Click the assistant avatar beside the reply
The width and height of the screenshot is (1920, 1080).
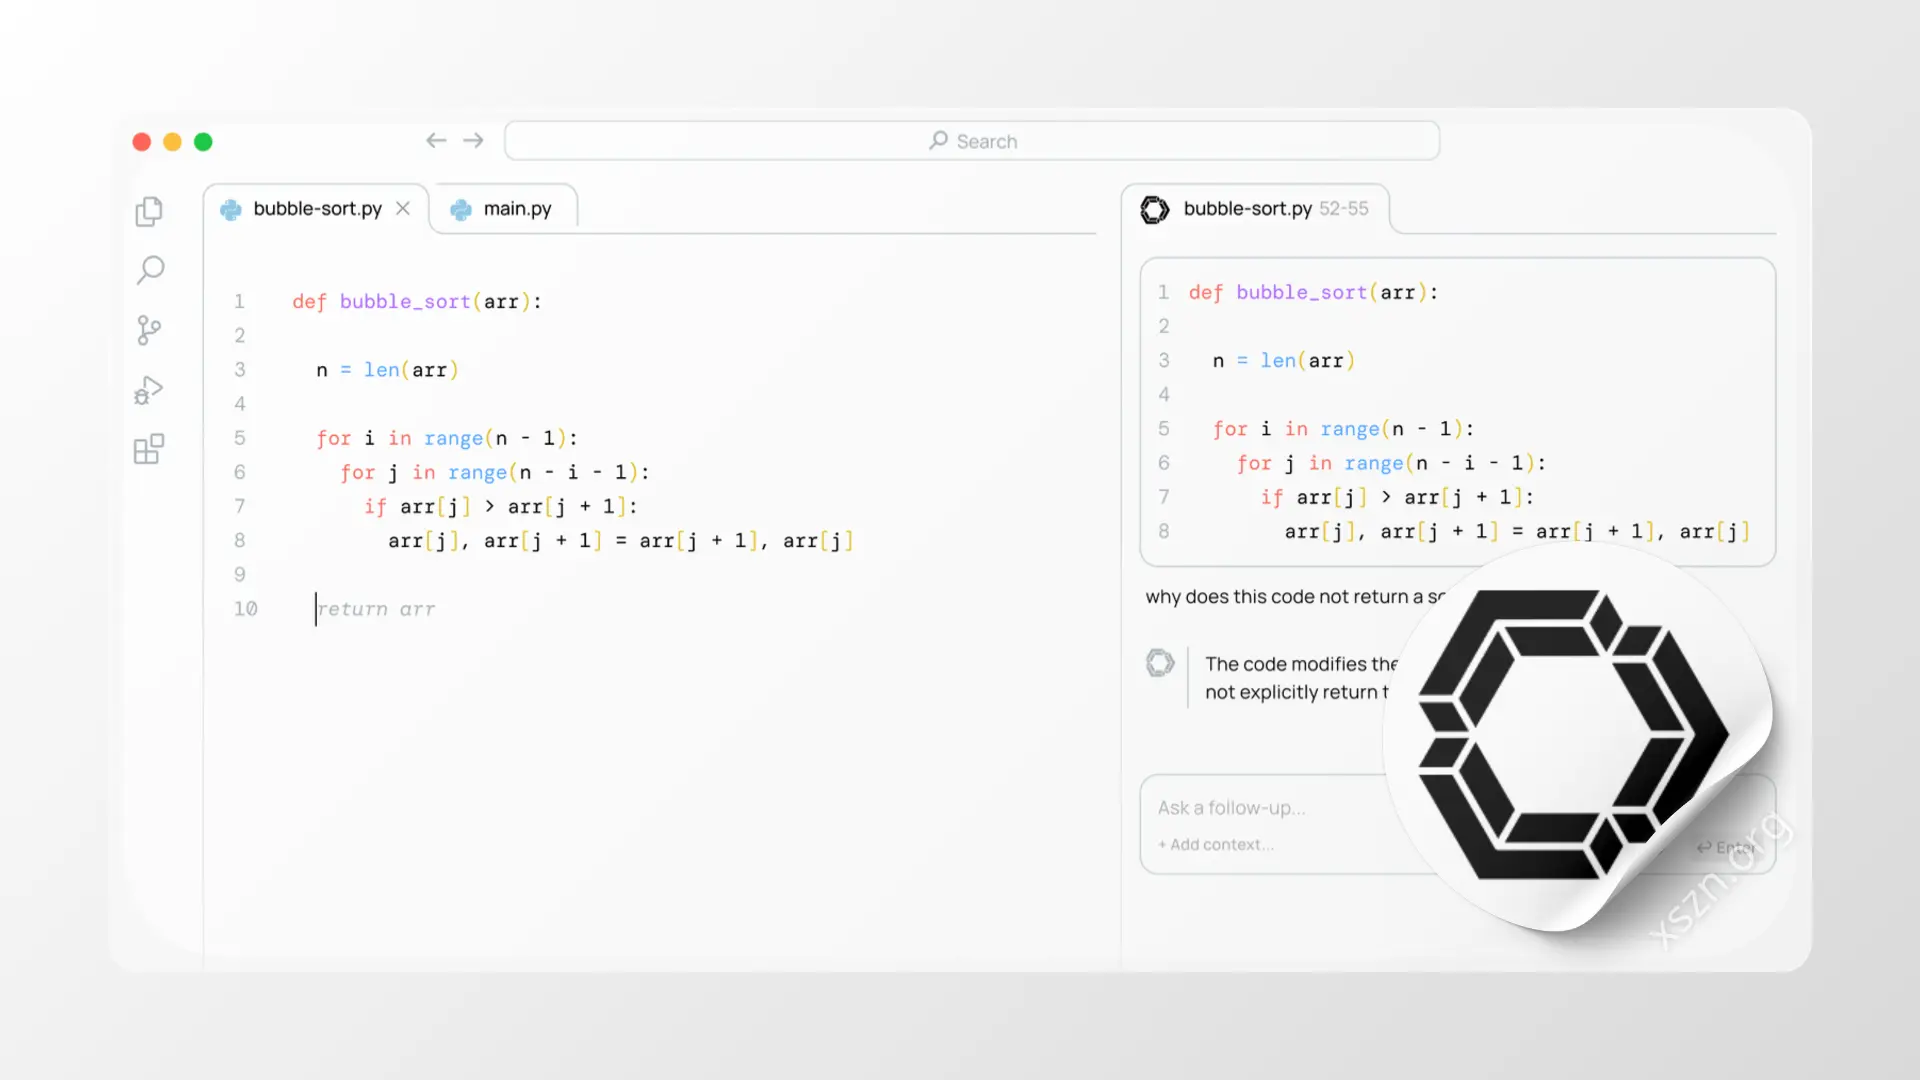[1160, 663]
